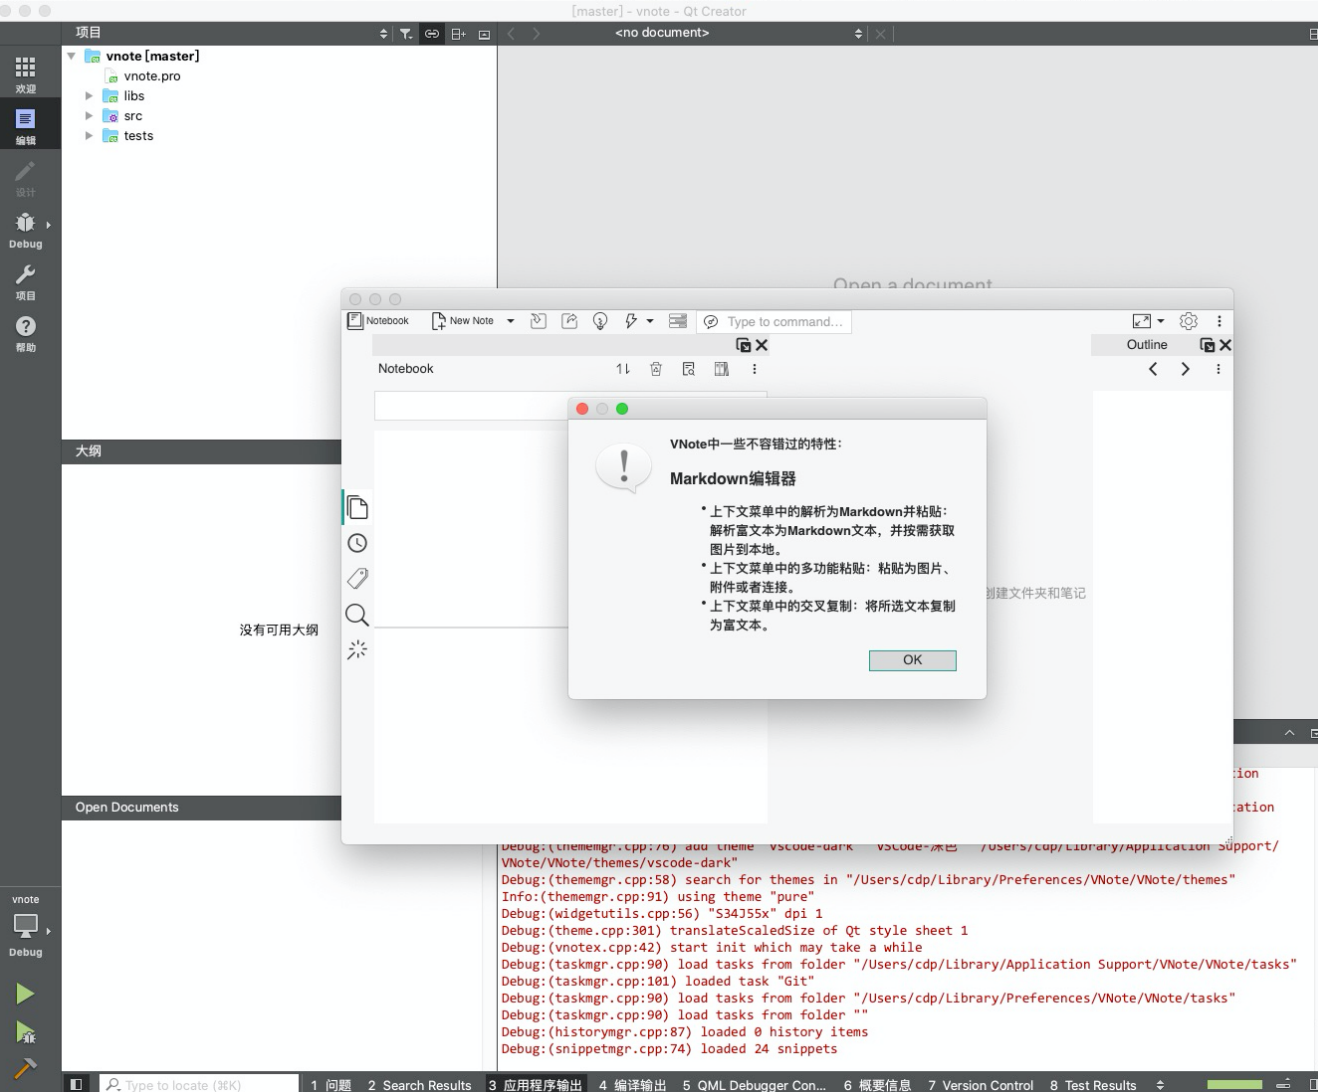Open VNote main toolbar three-dot menu

pyautogui.click(x=1219, y=321)
